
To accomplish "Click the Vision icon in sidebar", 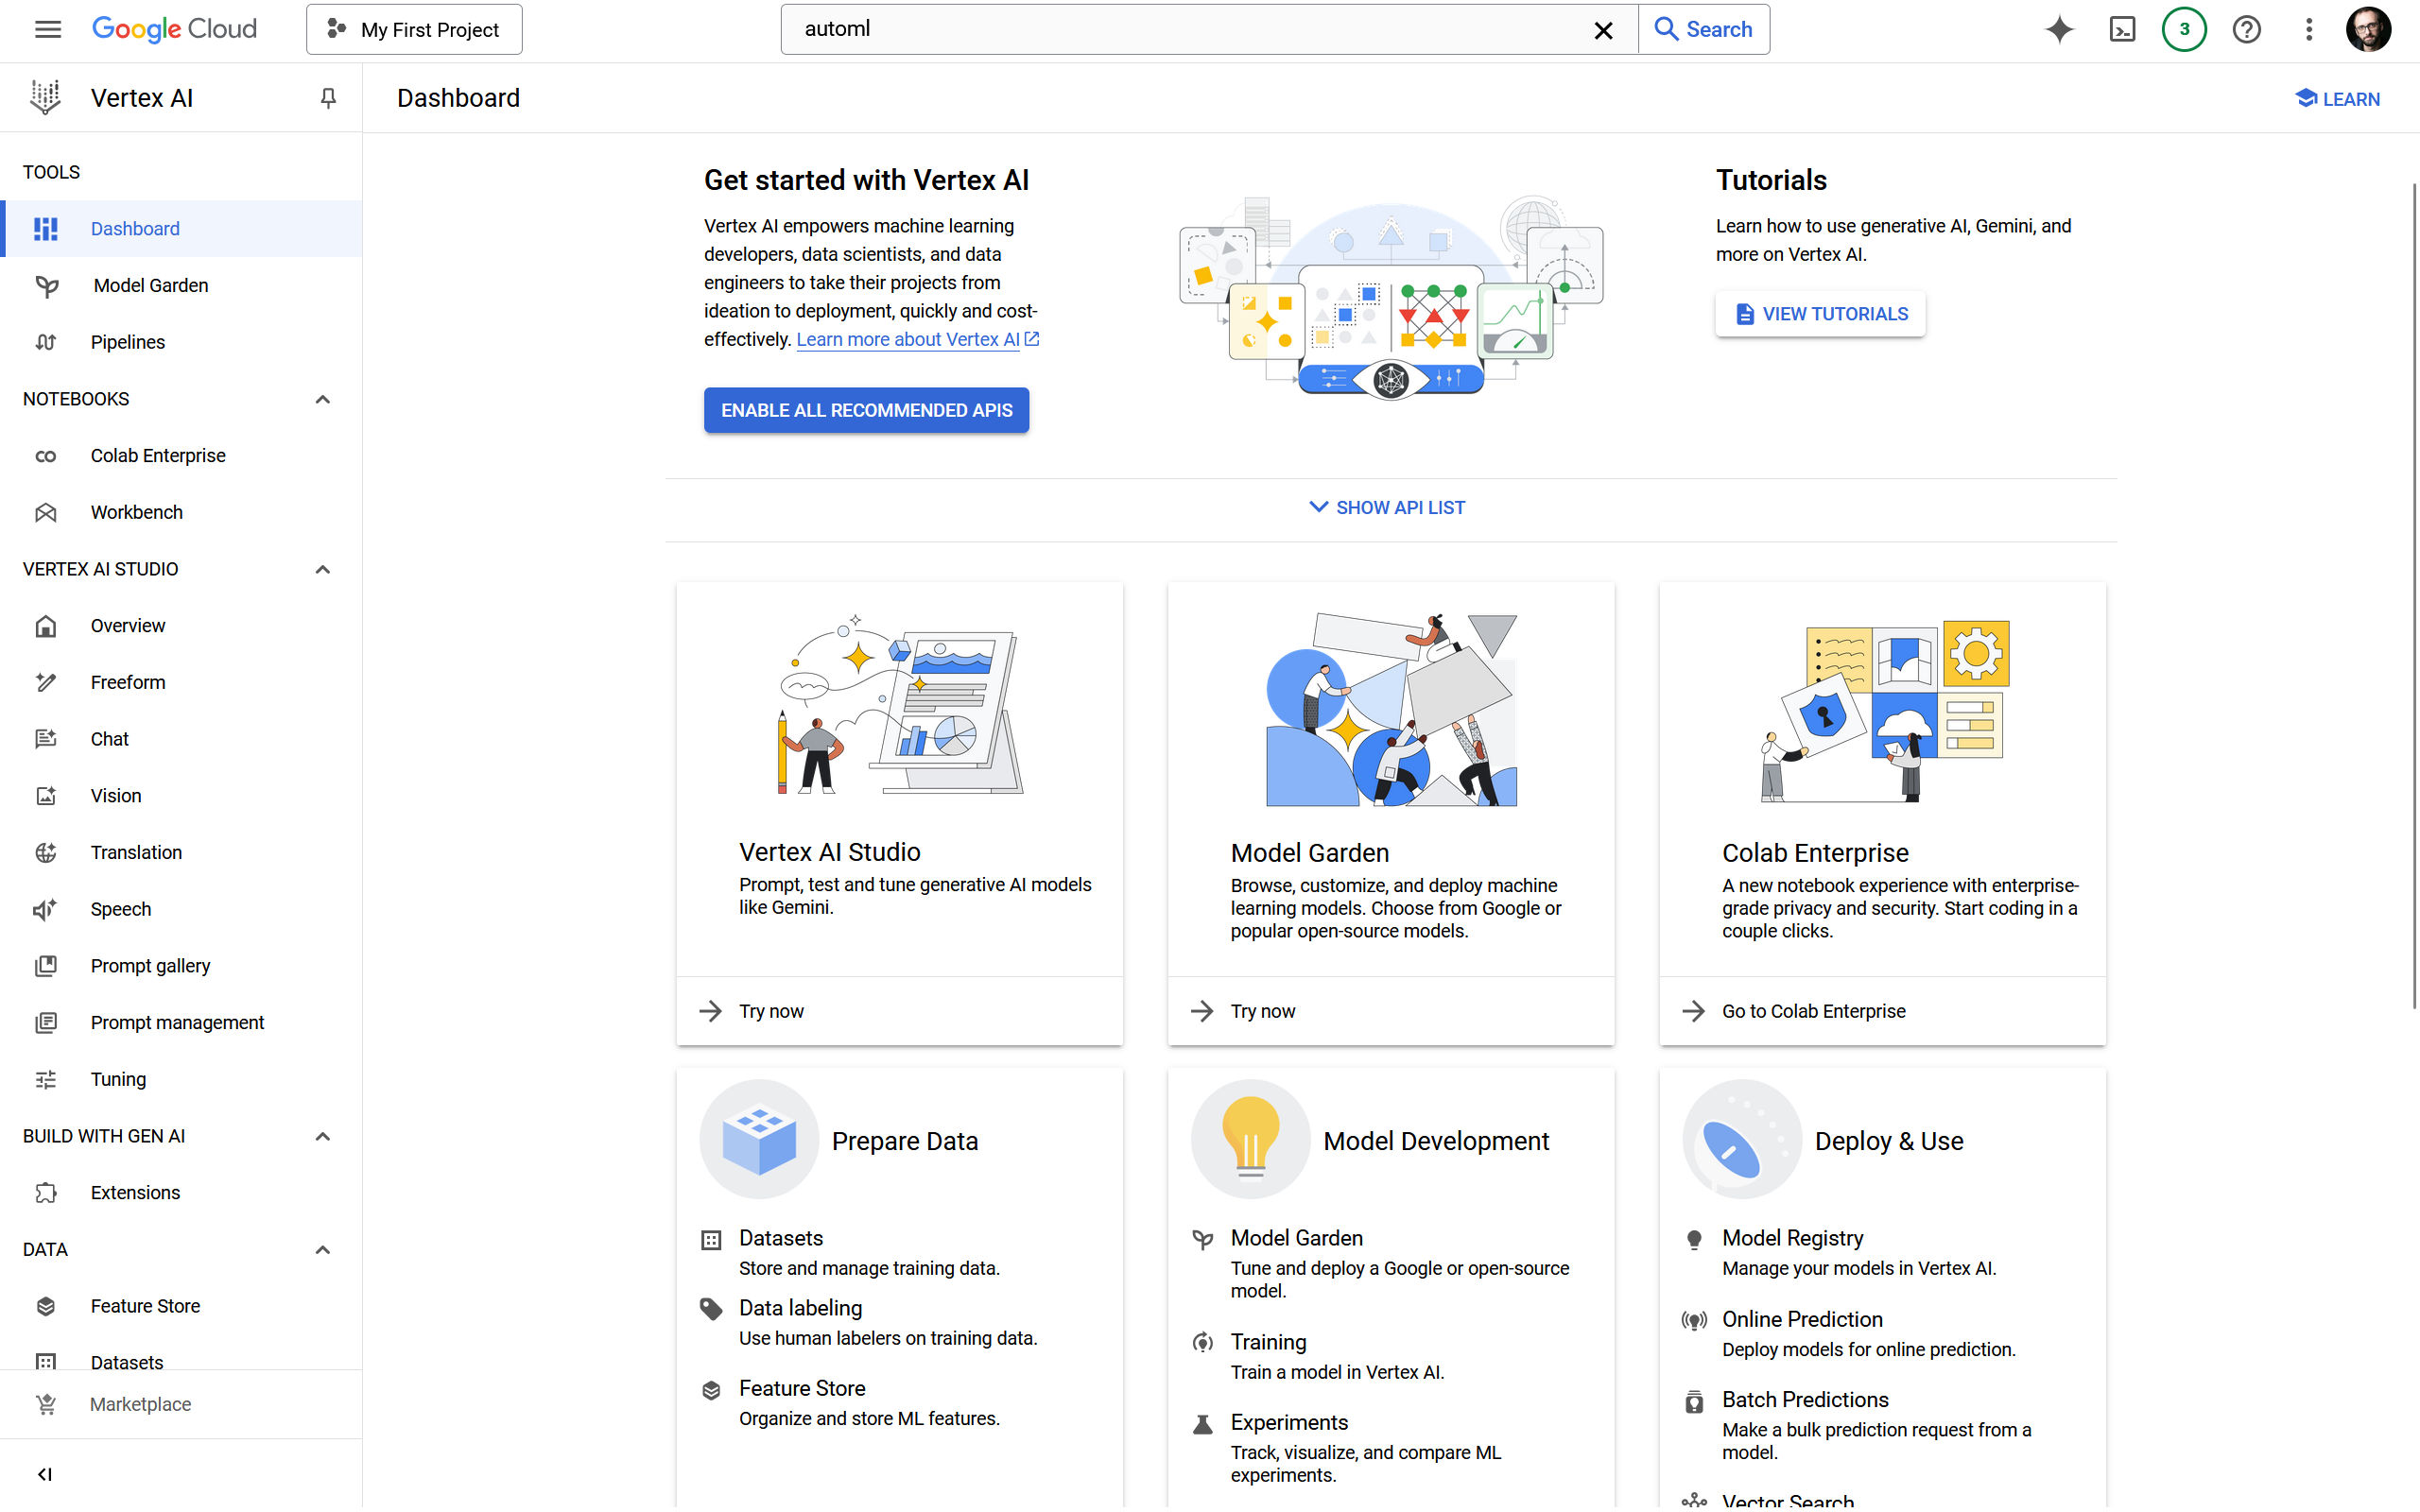I will tap(46, 796).
